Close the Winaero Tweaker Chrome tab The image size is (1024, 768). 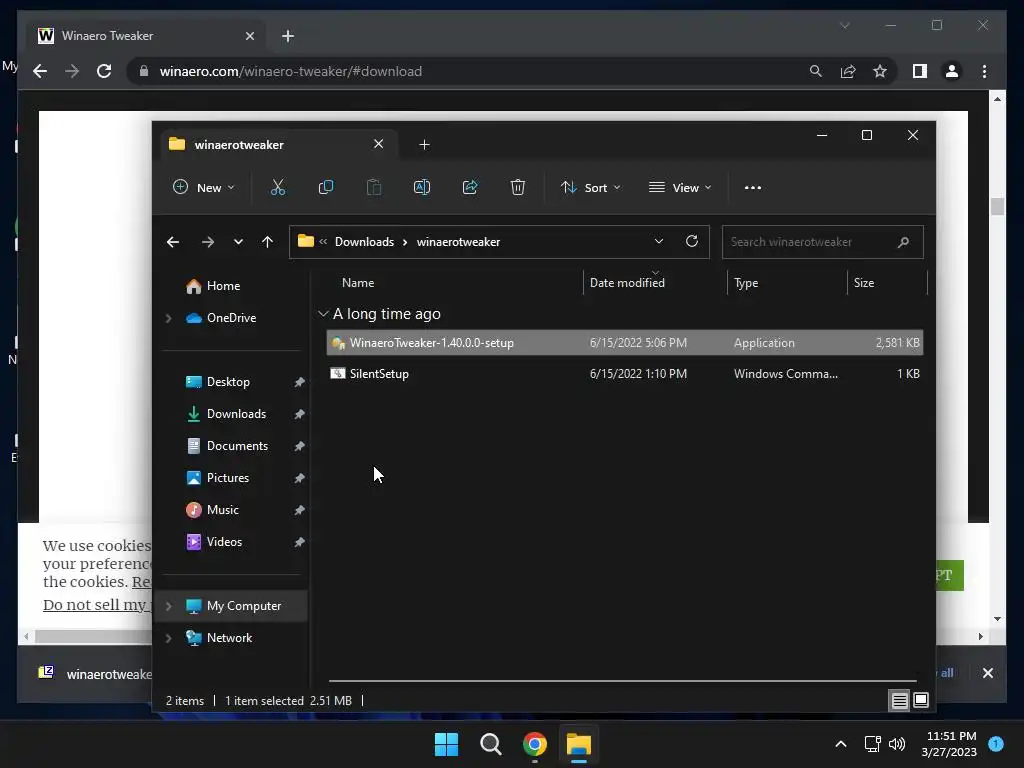(249, 36)
